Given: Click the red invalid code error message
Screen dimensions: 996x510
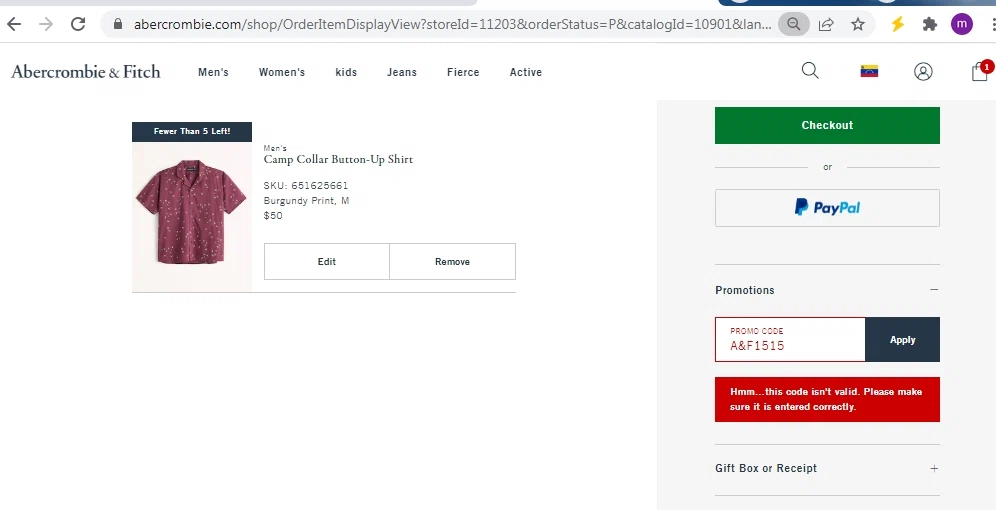Looking at the screenshot, I should 827,399.
